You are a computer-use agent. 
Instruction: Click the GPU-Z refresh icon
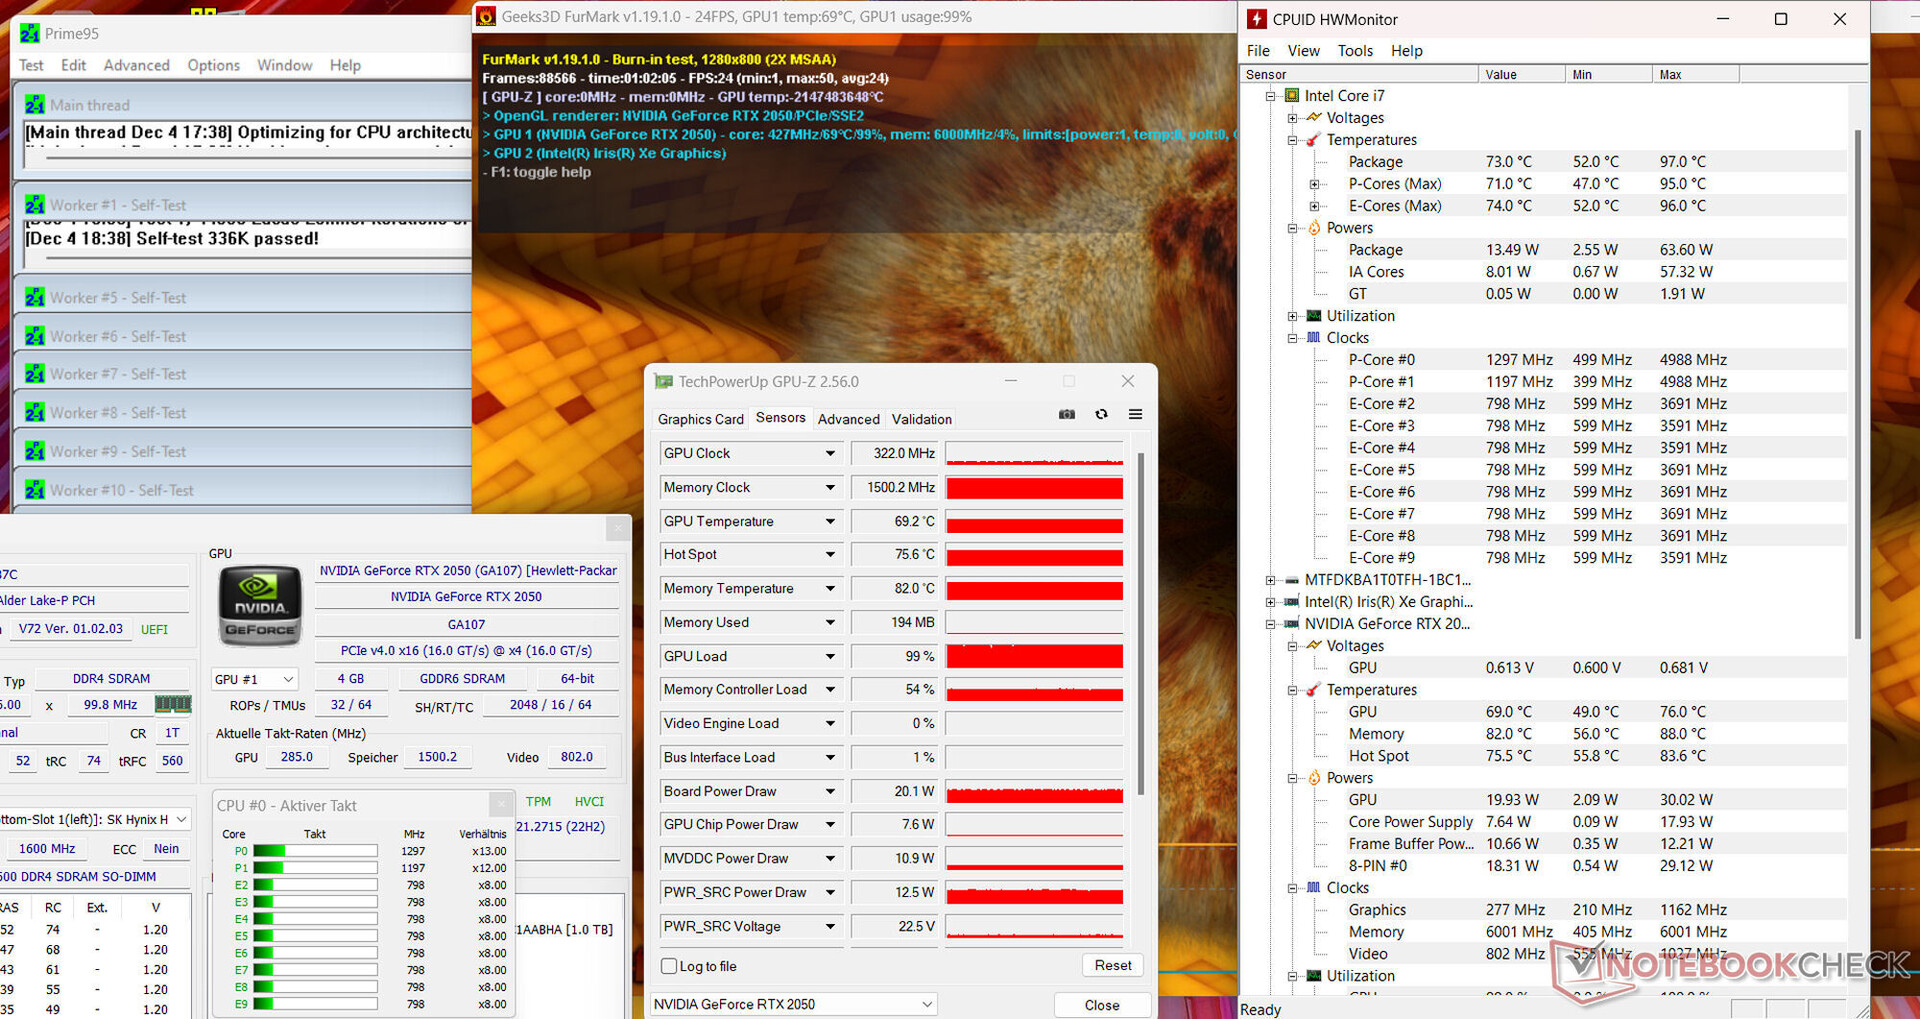(x=1101, y=415)
